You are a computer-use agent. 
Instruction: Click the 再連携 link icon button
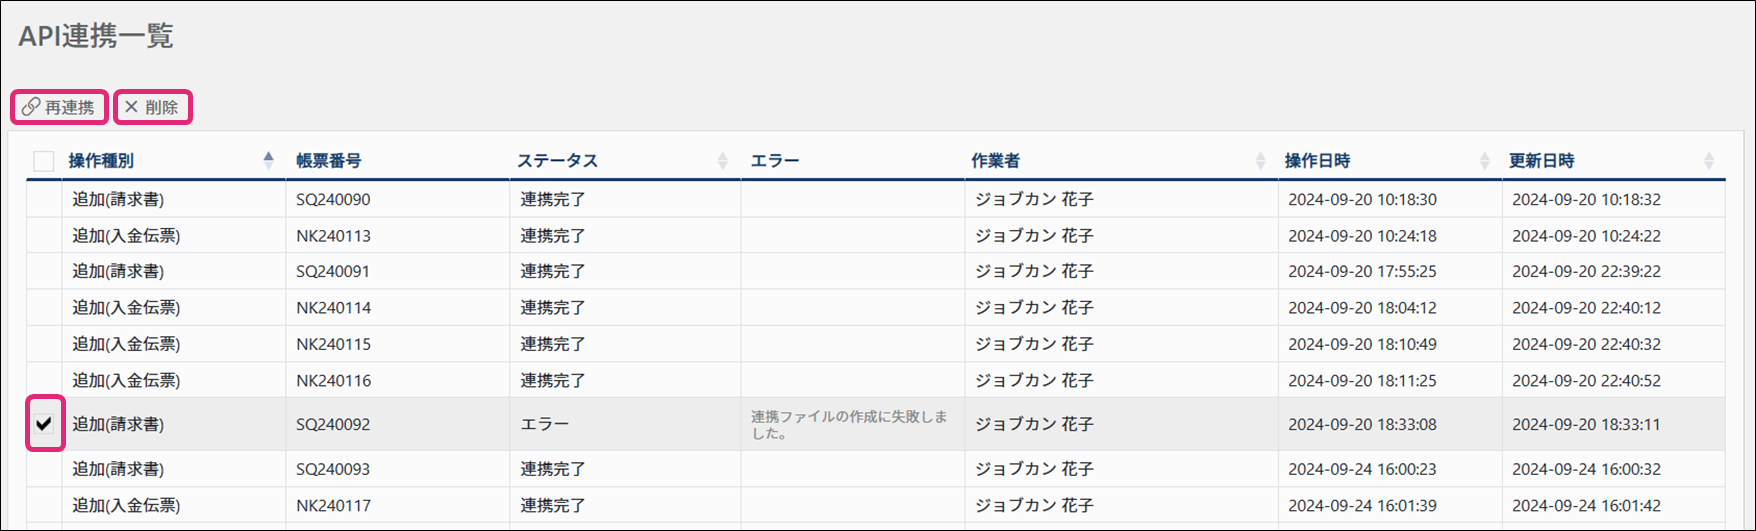59,107
